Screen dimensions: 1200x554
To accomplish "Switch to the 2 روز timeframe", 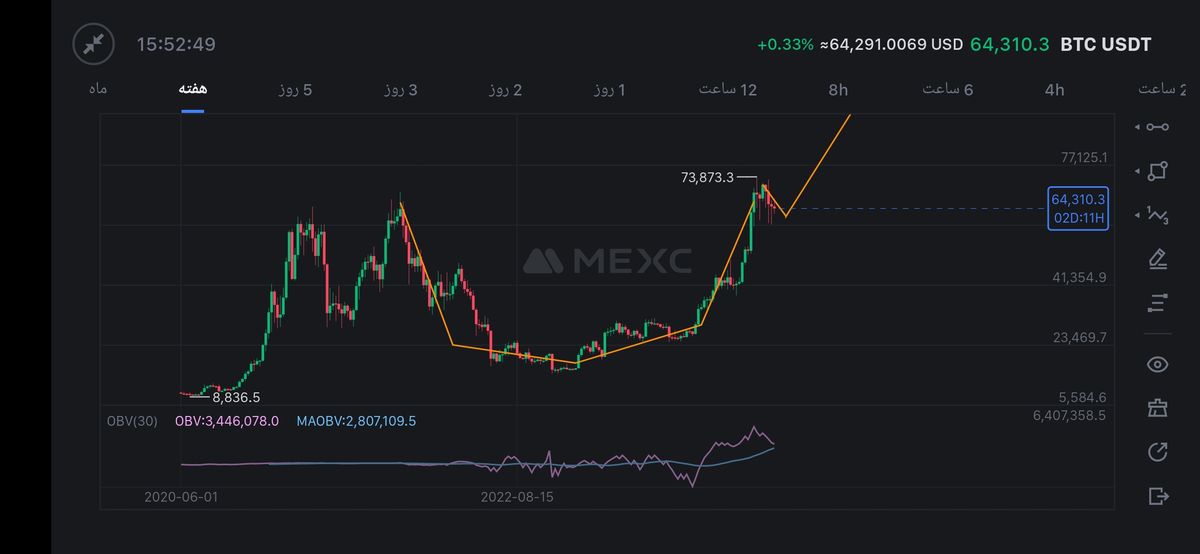I will click(x=505, y=90).
